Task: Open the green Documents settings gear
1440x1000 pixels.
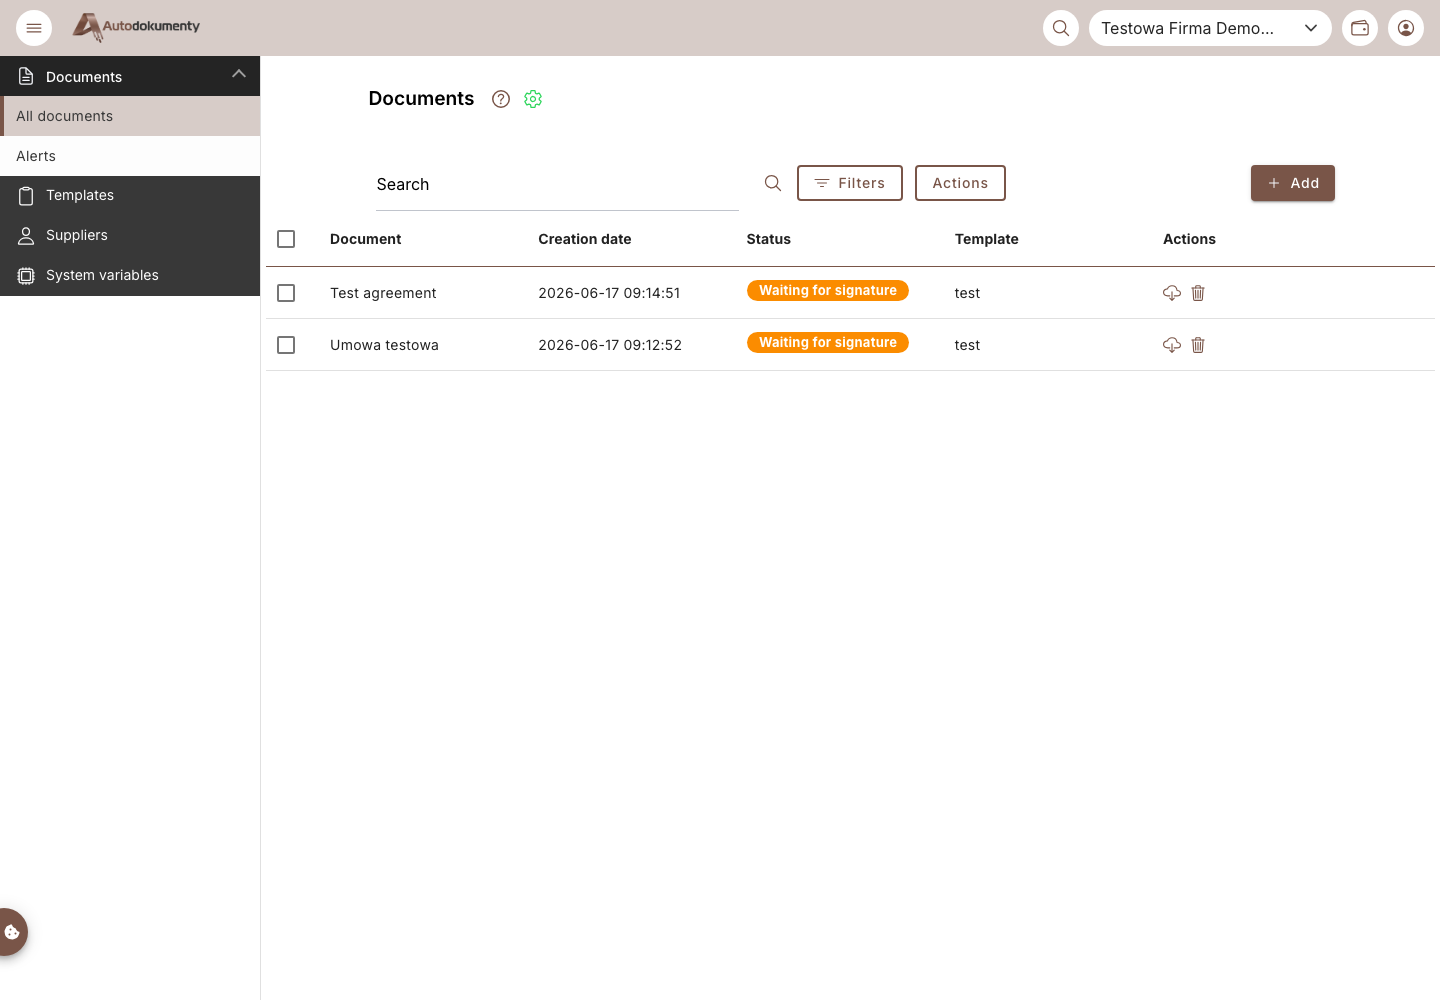Action: tap(533, 99)
